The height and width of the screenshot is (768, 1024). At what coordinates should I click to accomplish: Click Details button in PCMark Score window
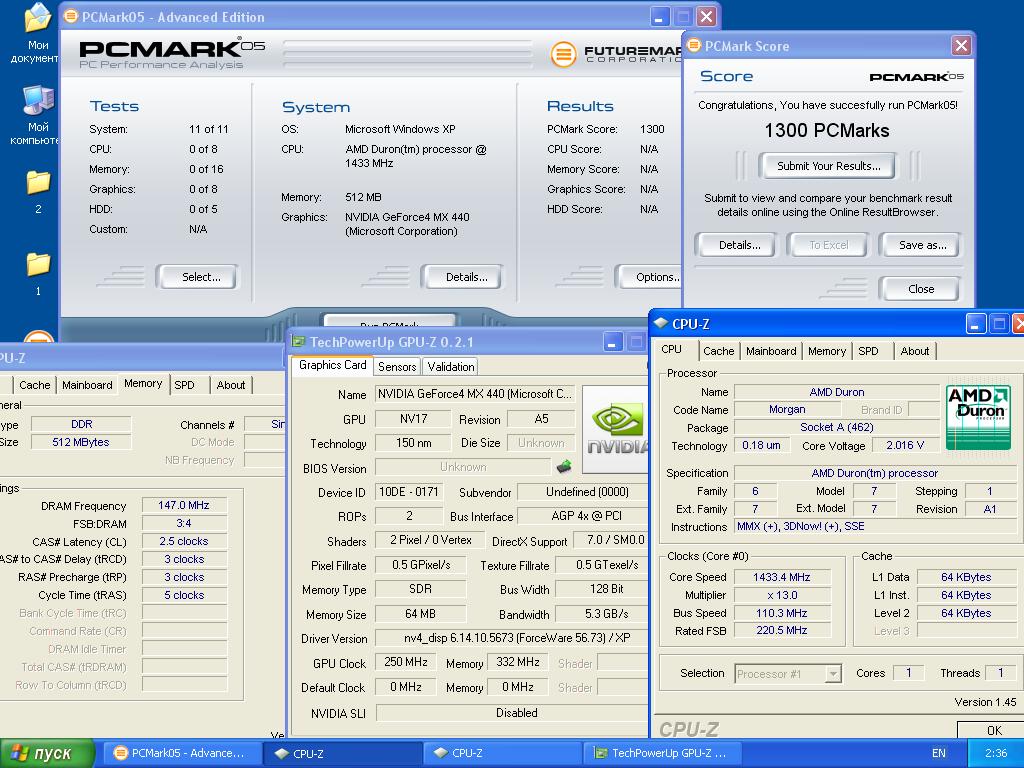[x=739, y=245]
